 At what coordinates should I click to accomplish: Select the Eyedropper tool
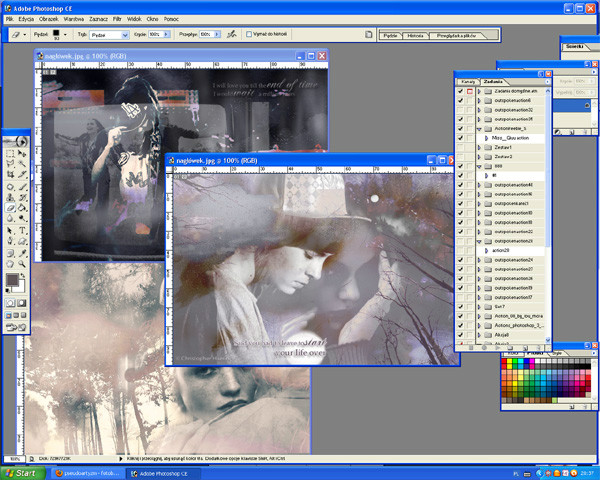22,253
